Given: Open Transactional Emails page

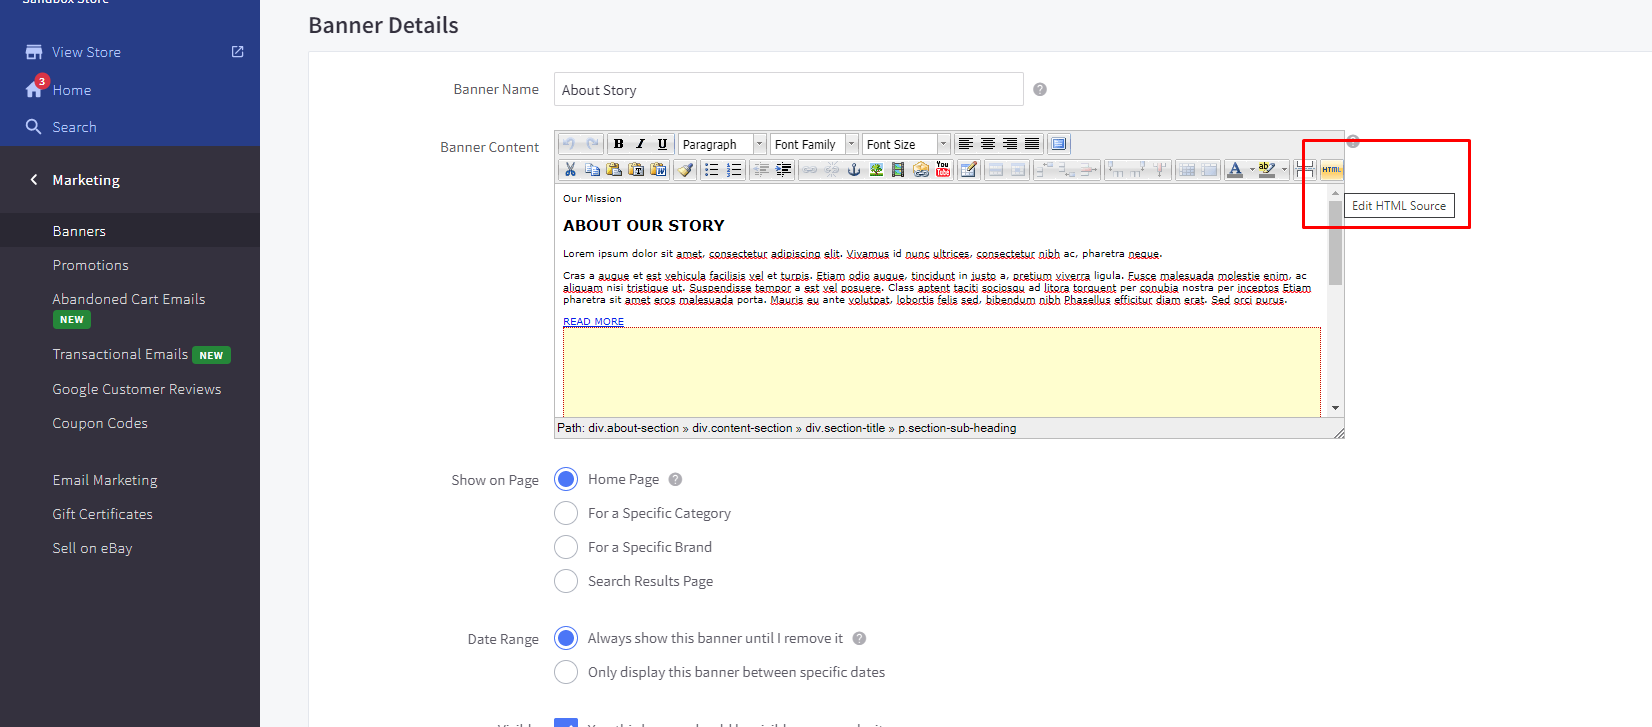Looking at the screenshot, I should [120, 354].
